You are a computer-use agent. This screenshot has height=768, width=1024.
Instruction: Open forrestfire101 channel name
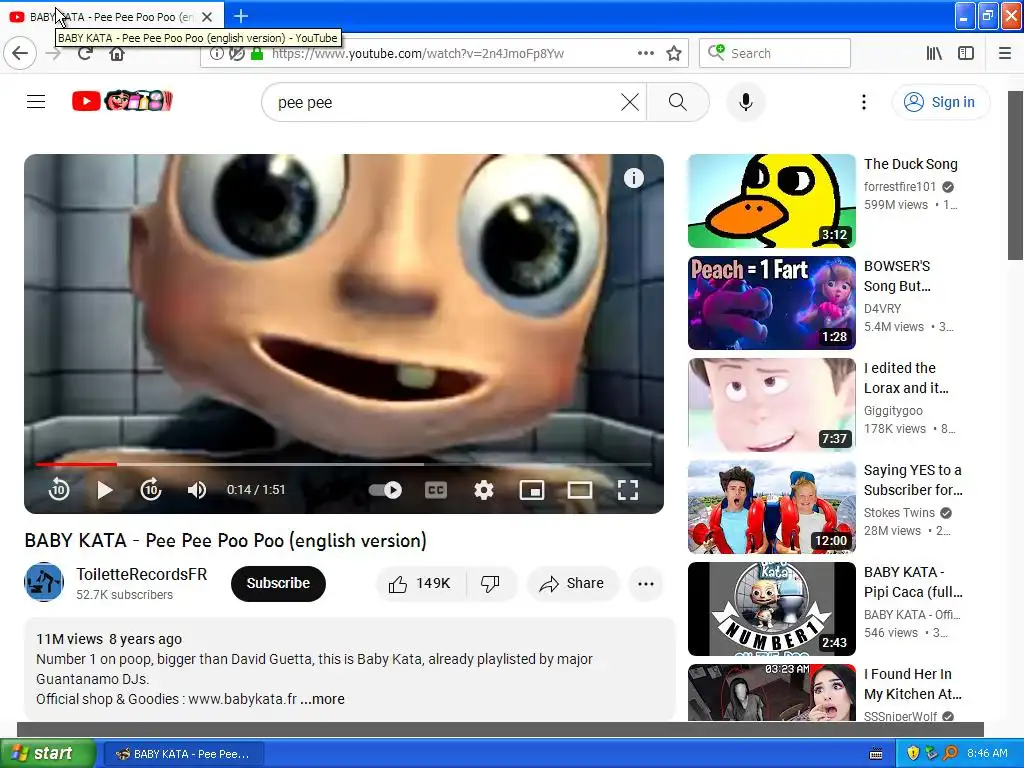899,187
